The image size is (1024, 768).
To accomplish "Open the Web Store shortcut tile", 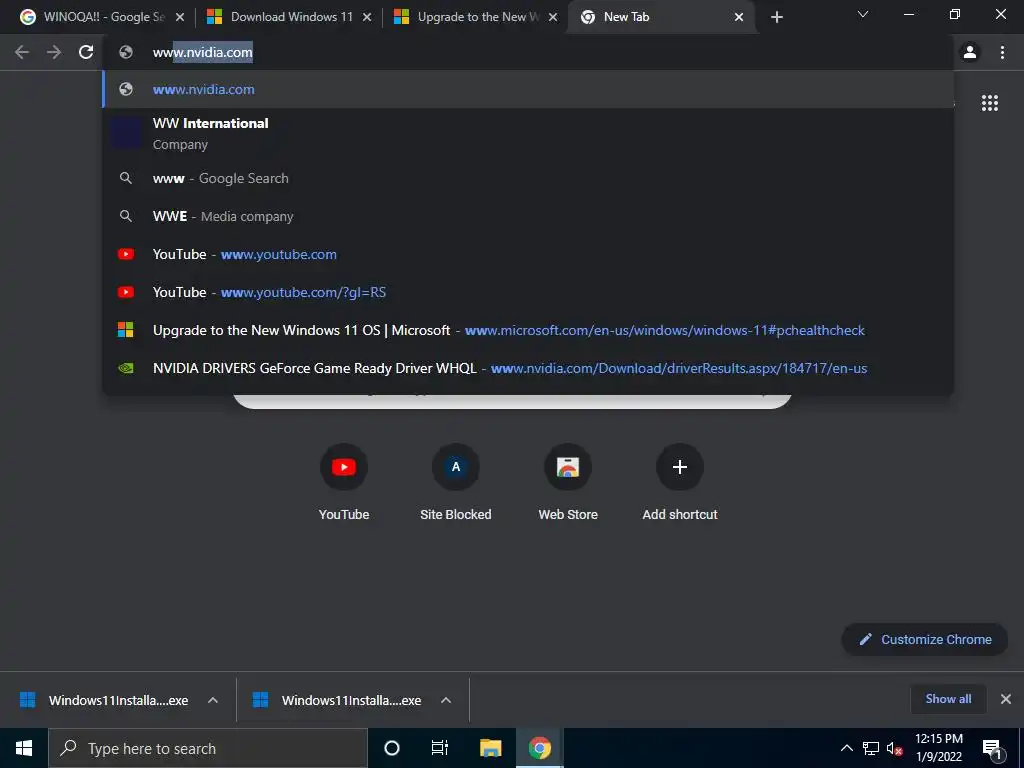I will coord(568,482).
